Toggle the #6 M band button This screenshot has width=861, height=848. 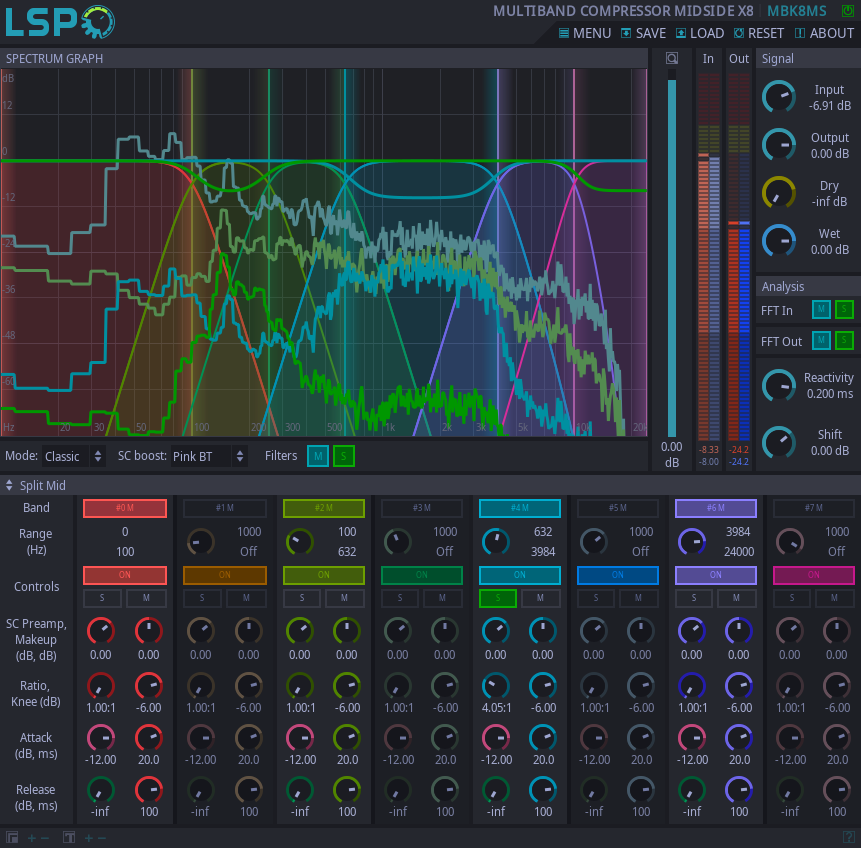(715, 508)
